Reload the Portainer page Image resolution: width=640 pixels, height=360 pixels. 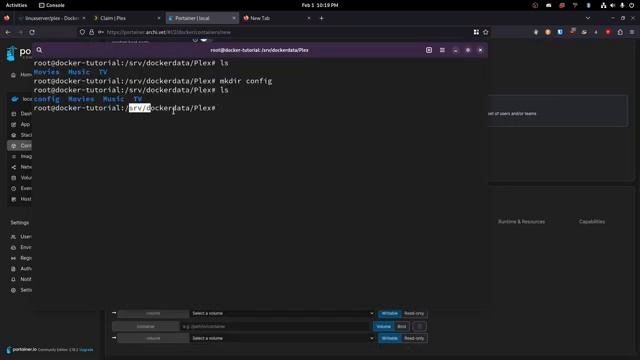click(32, 32)
